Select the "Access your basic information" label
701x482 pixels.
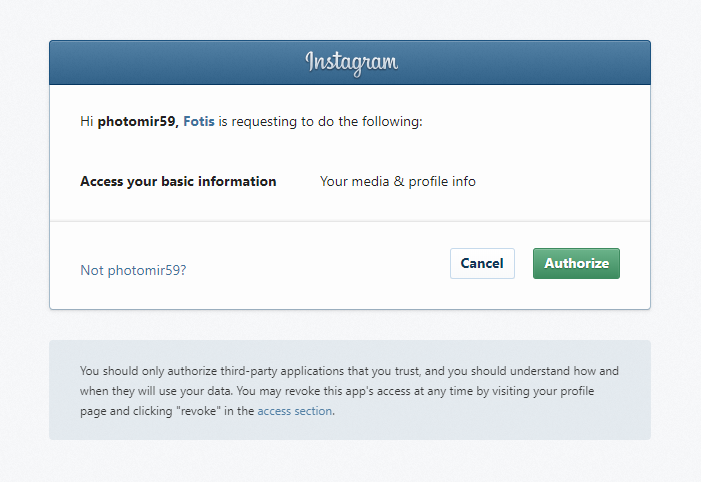(178, 182)
